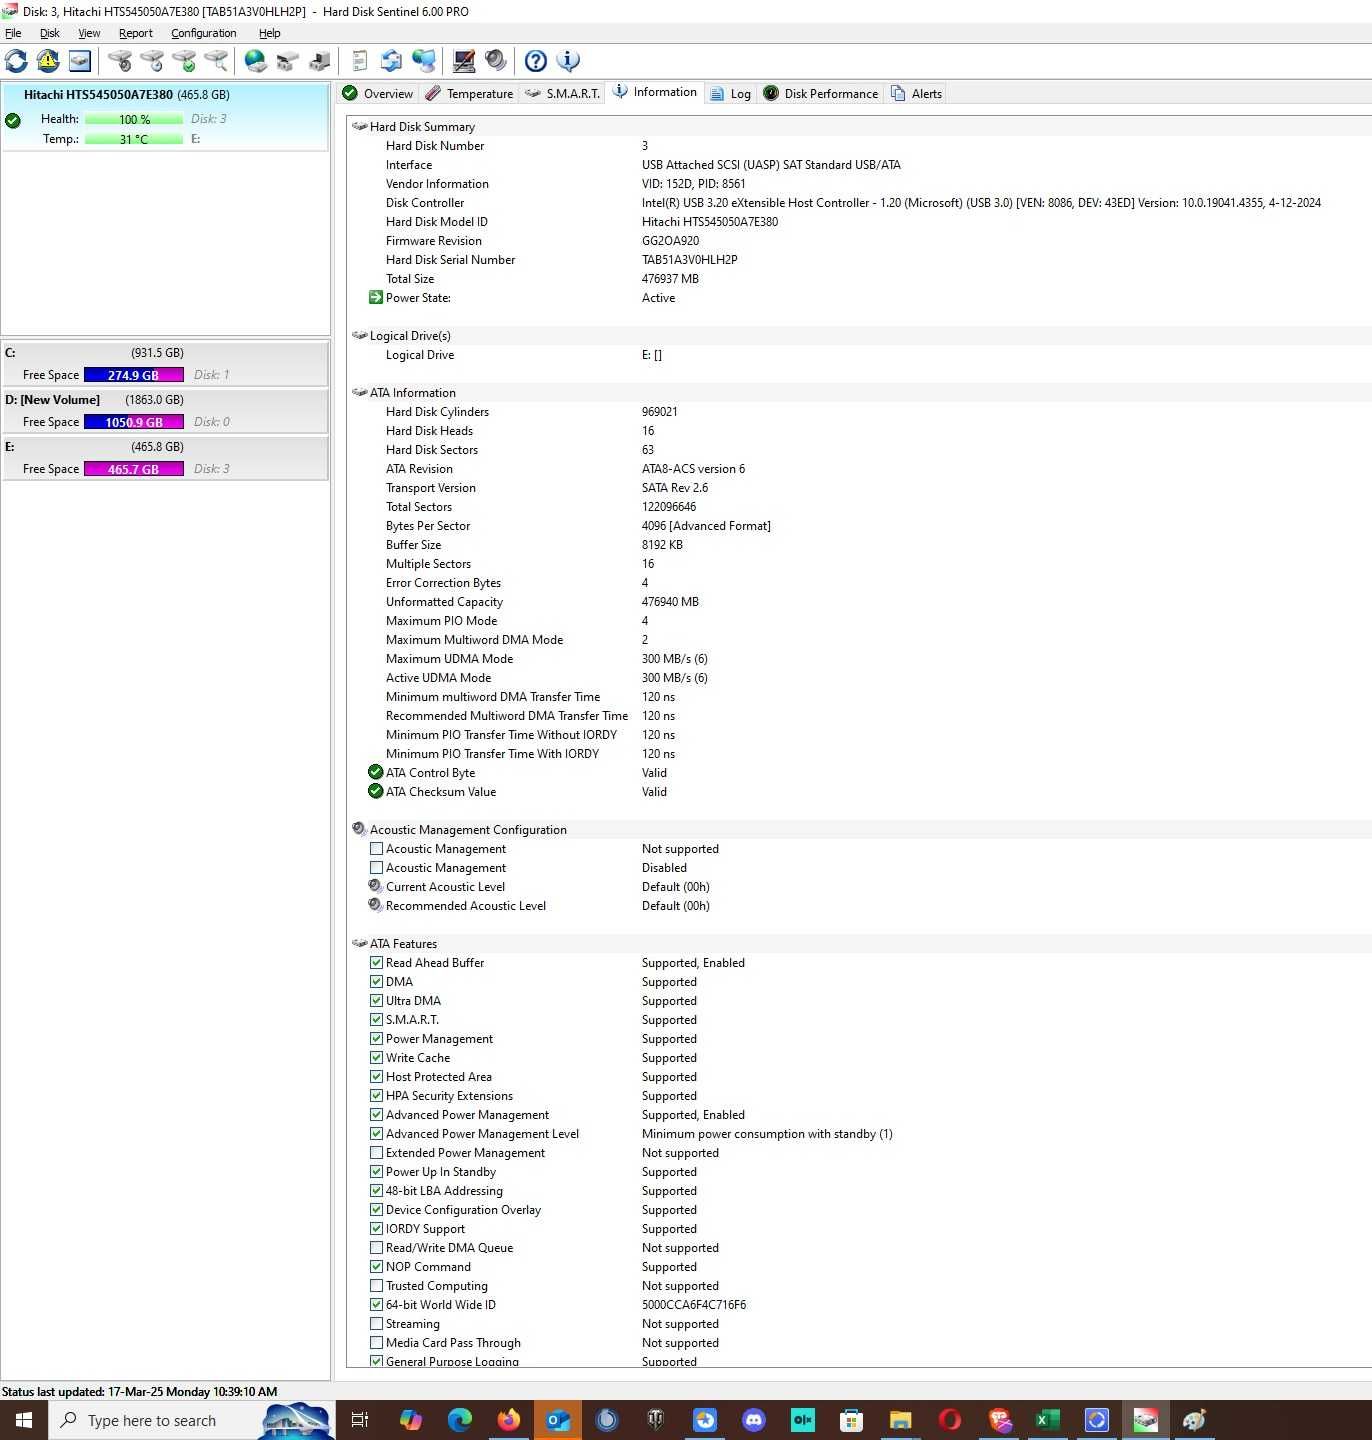The width and height of the screenshot is (1372, 1440).
Task: Open the Report menu
Action: pyautogui.click(x=135, y=33)
